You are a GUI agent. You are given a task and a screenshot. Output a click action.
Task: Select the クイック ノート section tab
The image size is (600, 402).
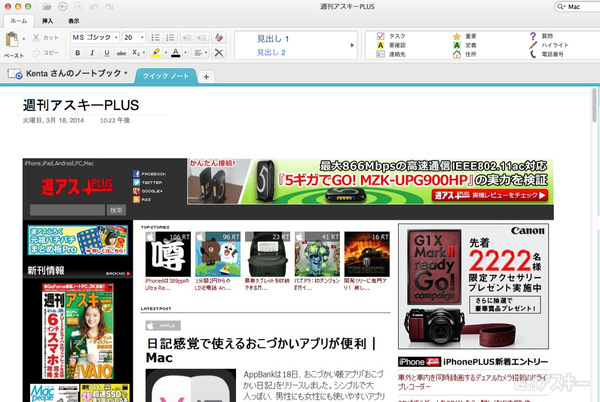pyautogui.click(x=166, y=76)
